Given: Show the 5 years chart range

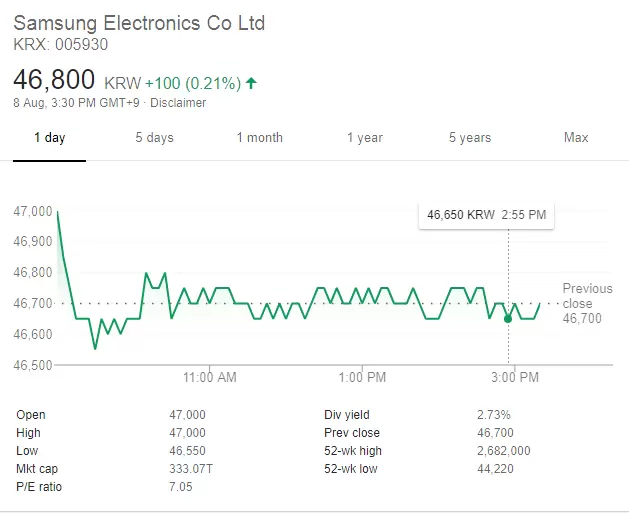Looking at the screenshot, I should [x=470, y=138].
